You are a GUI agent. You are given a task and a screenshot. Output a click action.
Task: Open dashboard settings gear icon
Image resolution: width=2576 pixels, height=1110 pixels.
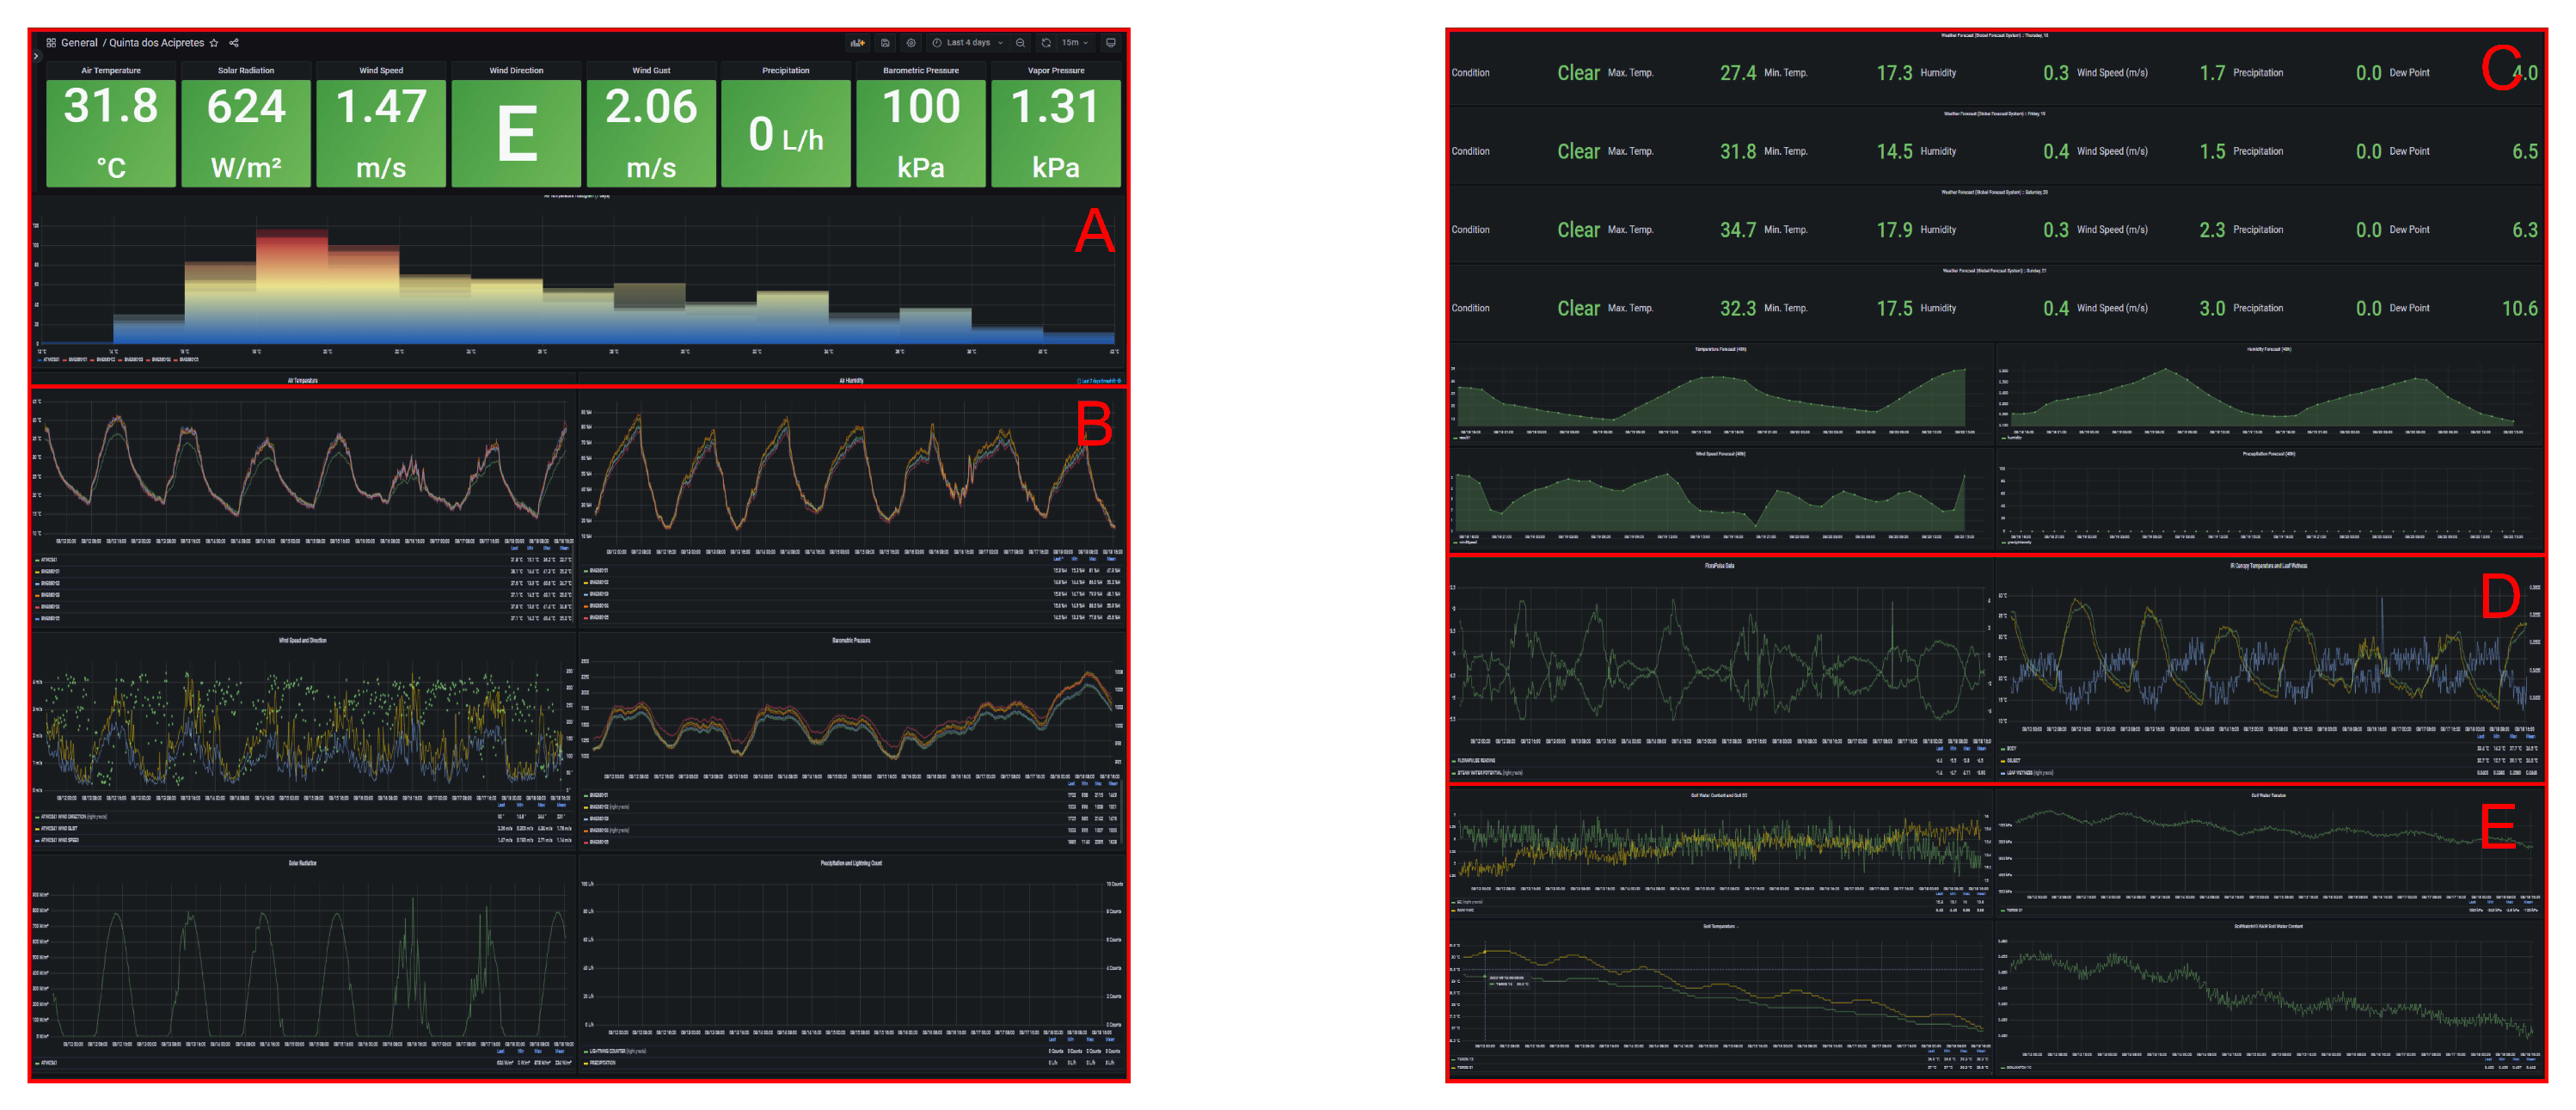(911, 43)
